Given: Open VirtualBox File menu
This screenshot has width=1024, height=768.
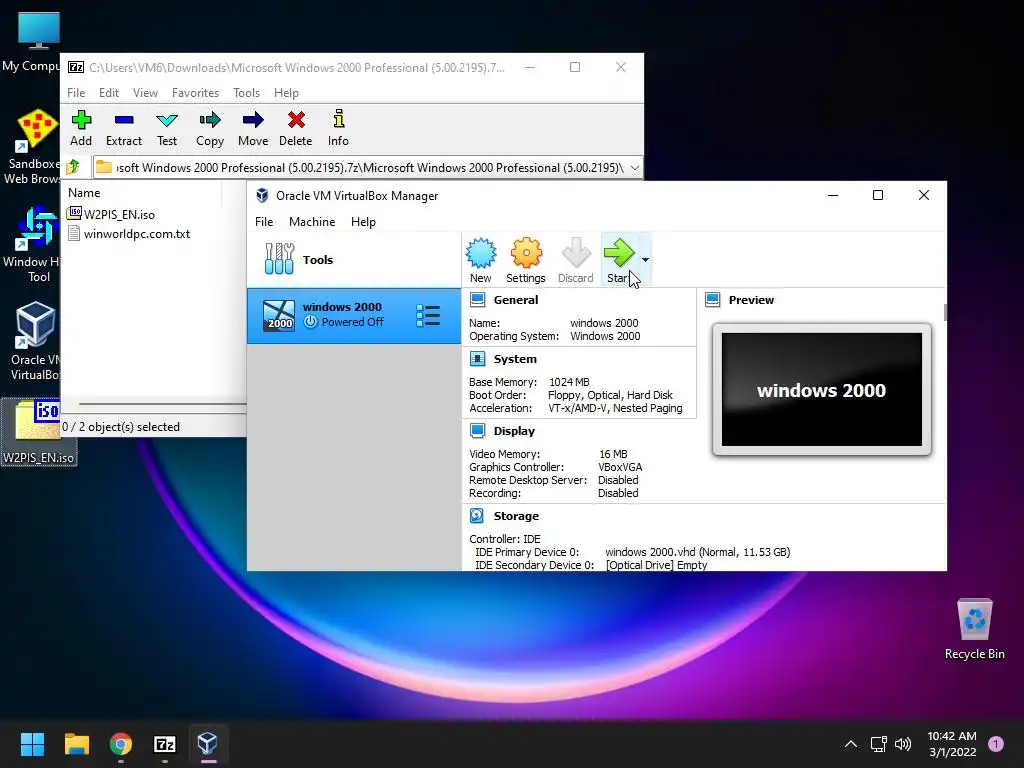Looking at the screenshot, I should coord(264,221).
